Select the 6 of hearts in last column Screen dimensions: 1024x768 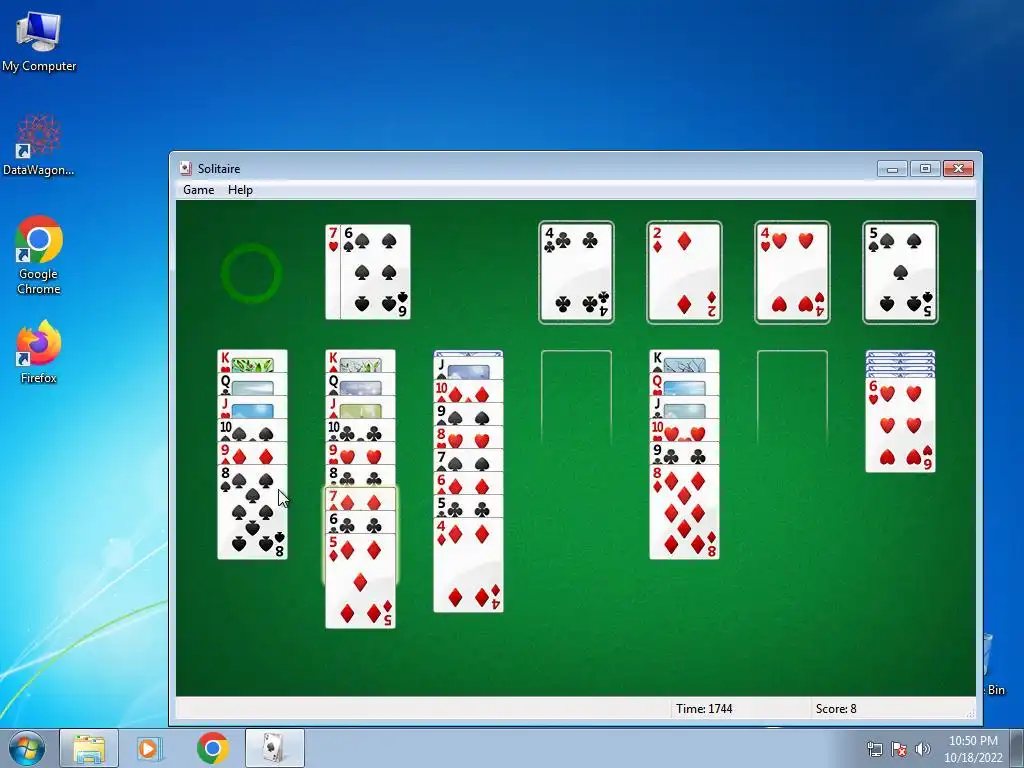click(x=900, y=425)
